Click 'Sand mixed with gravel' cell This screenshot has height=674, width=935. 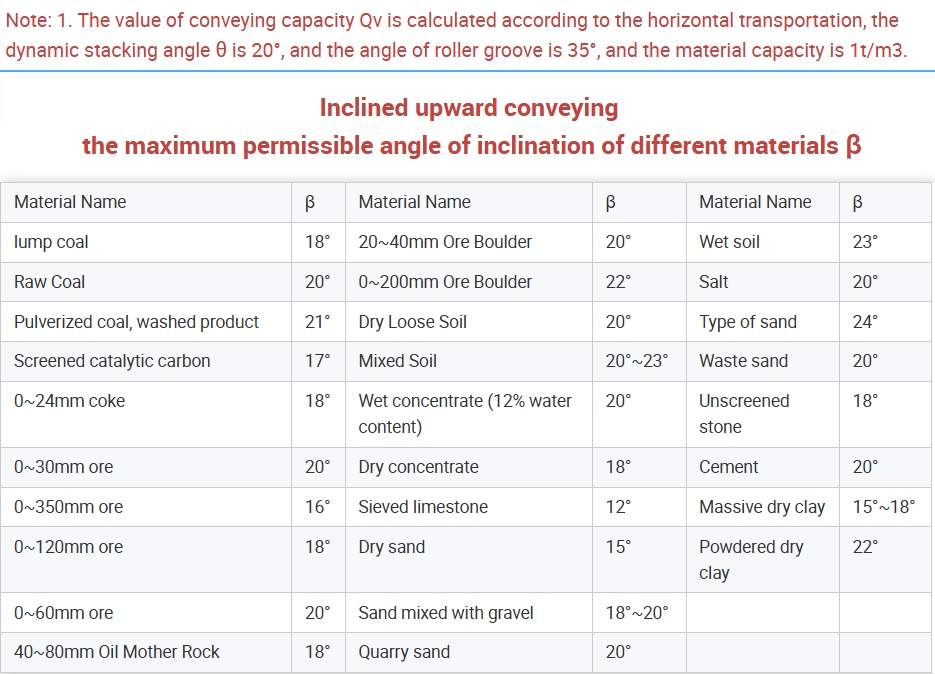[x=446, y=613]
